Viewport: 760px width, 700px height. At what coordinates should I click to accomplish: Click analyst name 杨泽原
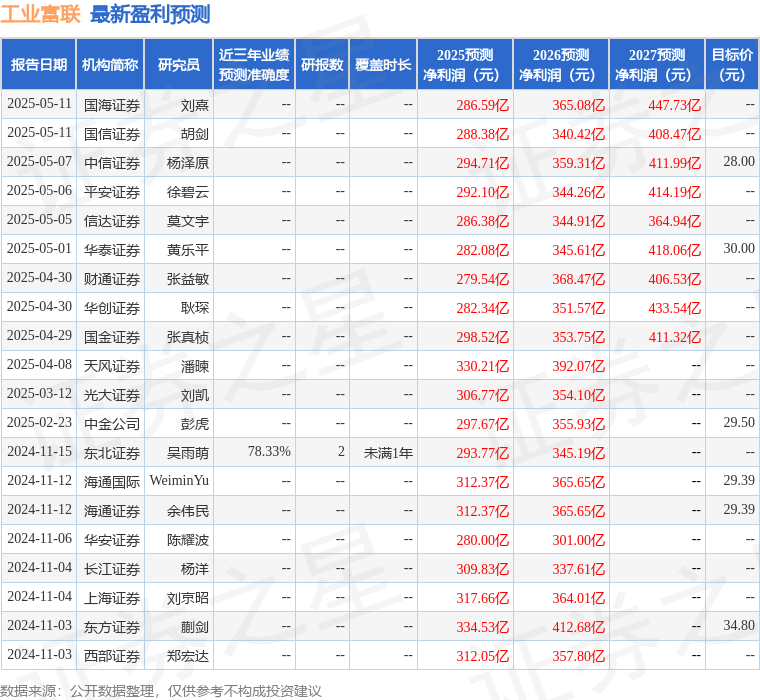[188, 162]
